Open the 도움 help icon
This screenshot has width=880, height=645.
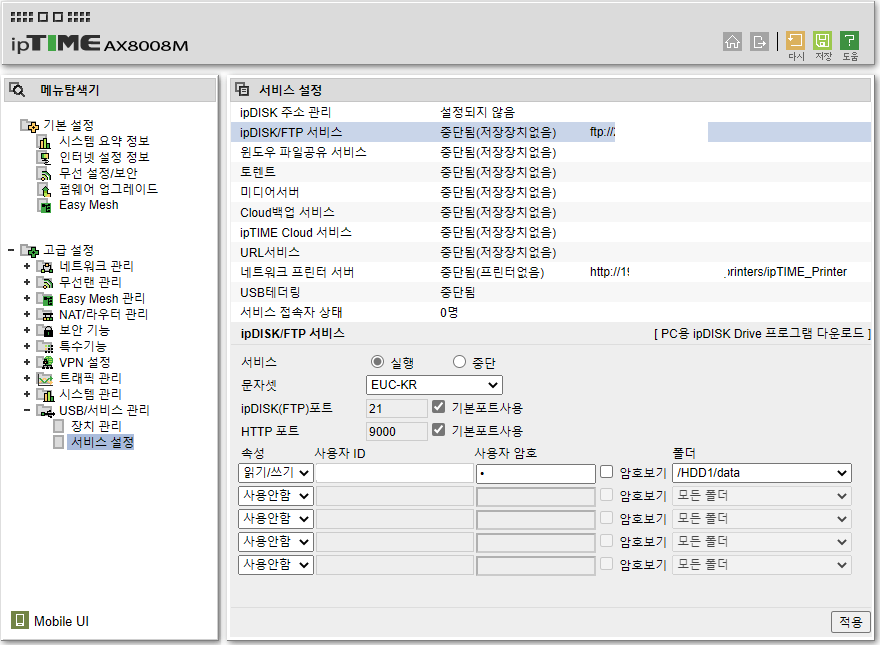click(x=849, y=40)
